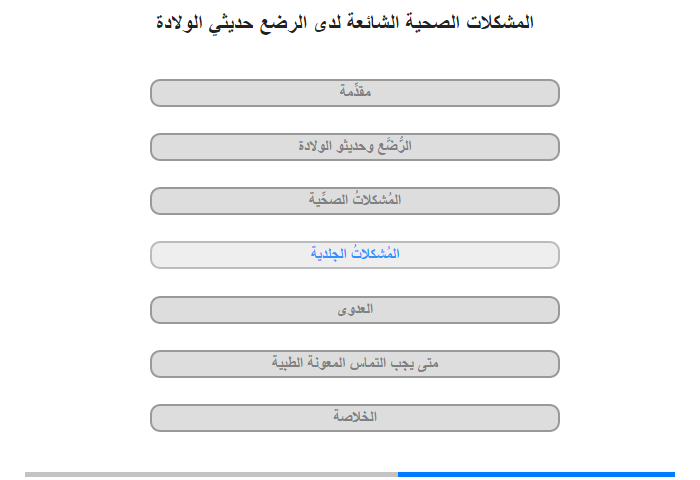This screenshot has width=700, height=480.
Task: Click the highlighted المُشكلاتُ الجلدية button
Action: tap(354, 255)
